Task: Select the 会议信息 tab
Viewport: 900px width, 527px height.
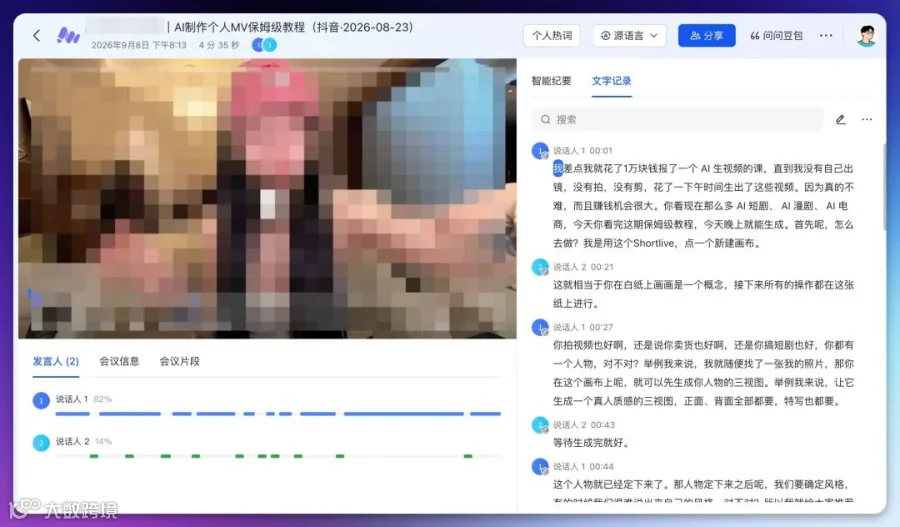Action: tap(119, 362)
